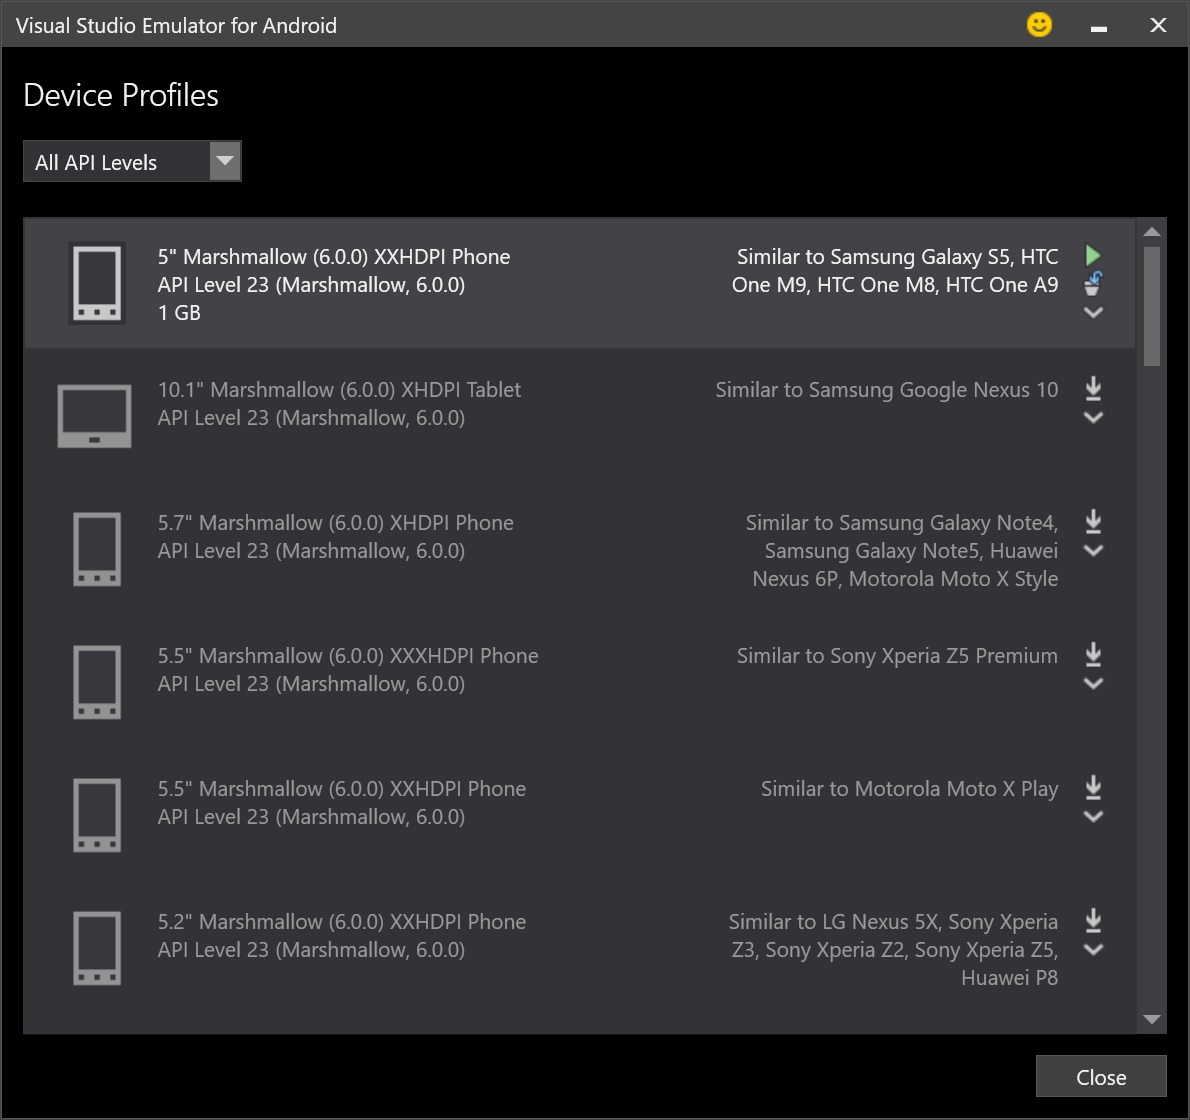Expand details of 10.1" Marshmallow Tablet
The width and height of the screenshot is (1190, 1120).
click(x=1093, y=417)
